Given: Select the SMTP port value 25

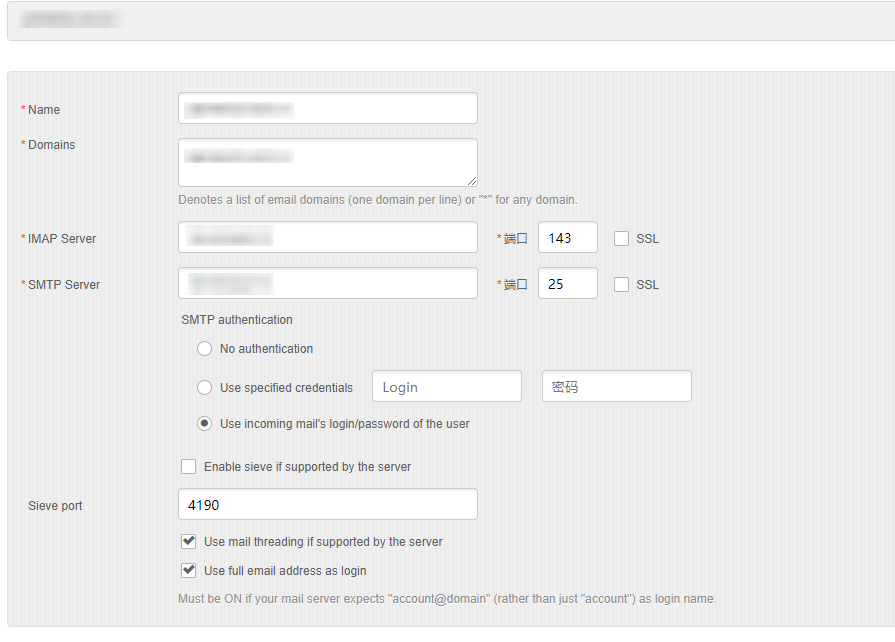Looking at the screenshot, I should coord(567,283).
